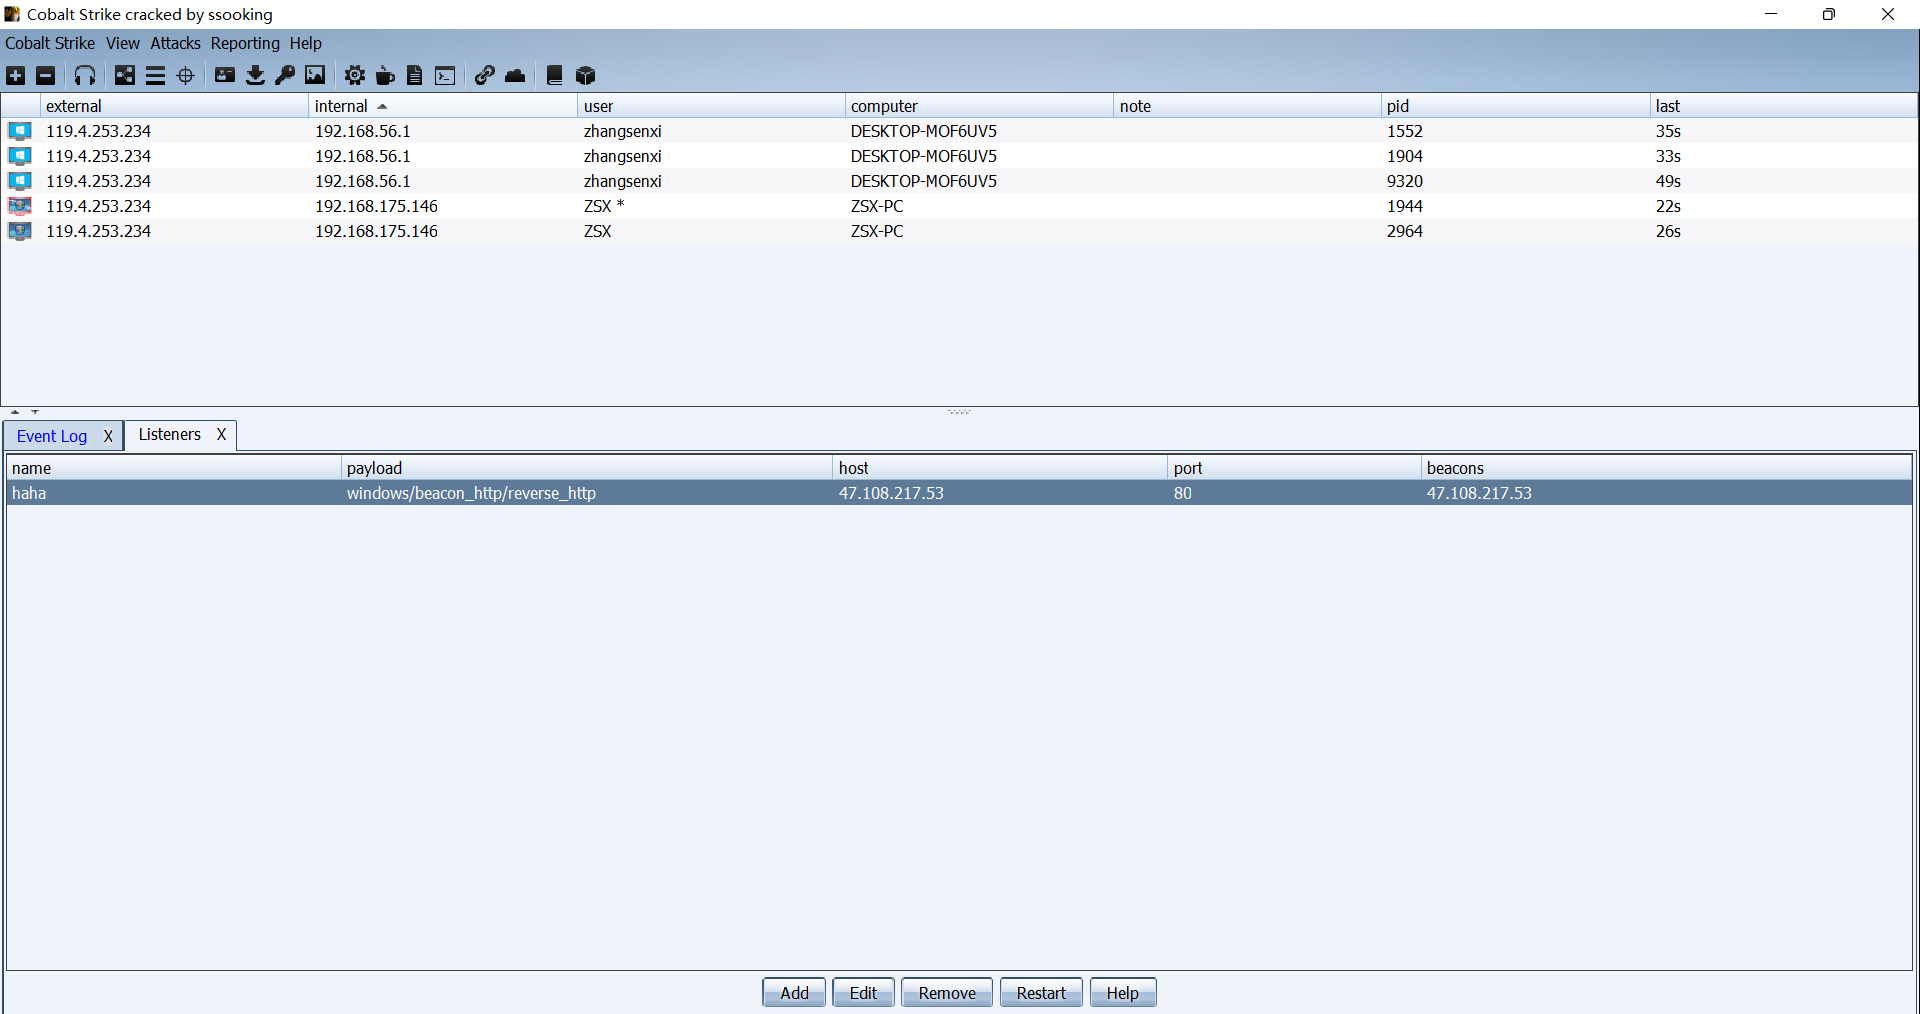The height and width of the screenshot is (1014, 1920).
Task: Click the Add listener button
Action: click(794, 993)
